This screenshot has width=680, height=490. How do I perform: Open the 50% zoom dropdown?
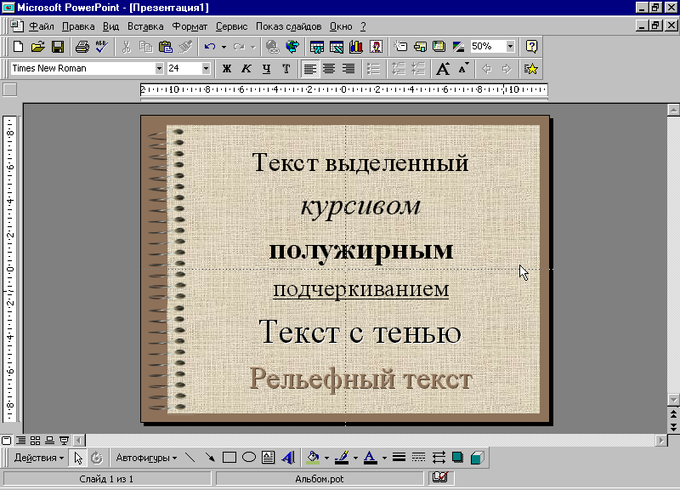click(510, 47)
